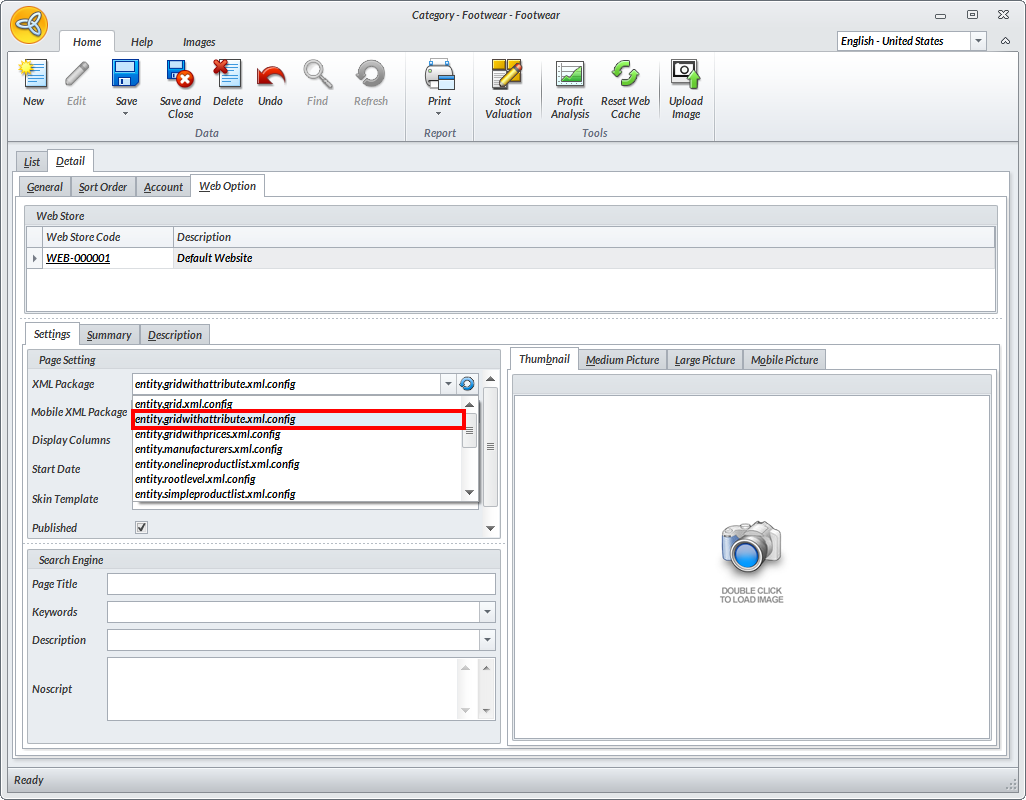1026x800 pixels.
Task: Click refresh icon beside XML Package field
Action: [x=467, y=384]
